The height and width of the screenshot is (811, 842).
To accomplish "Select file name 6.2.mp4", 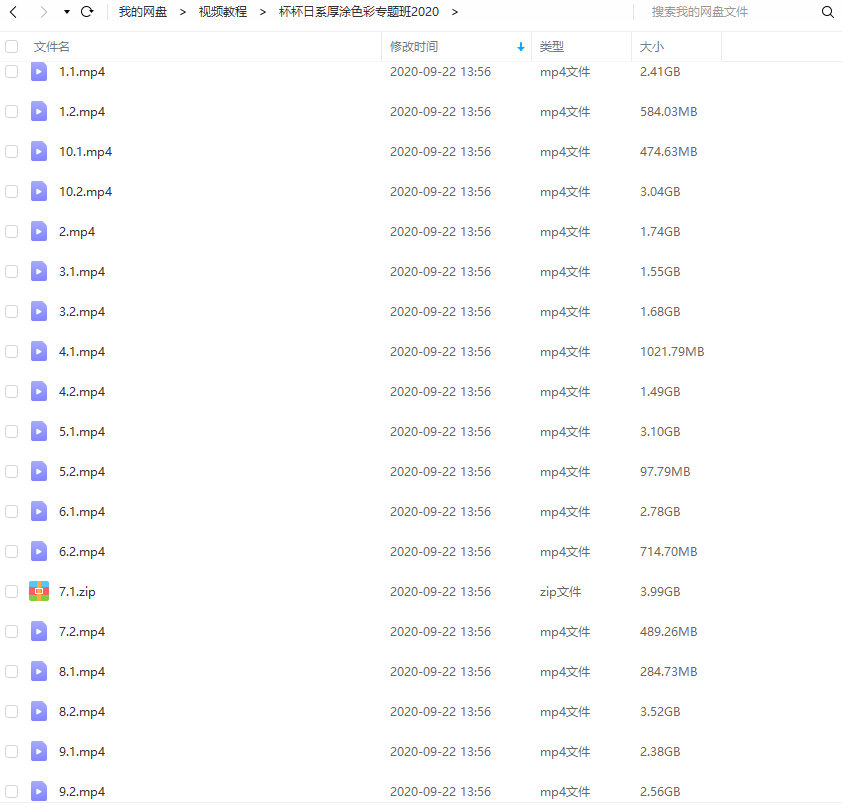I will click(82, 552).
